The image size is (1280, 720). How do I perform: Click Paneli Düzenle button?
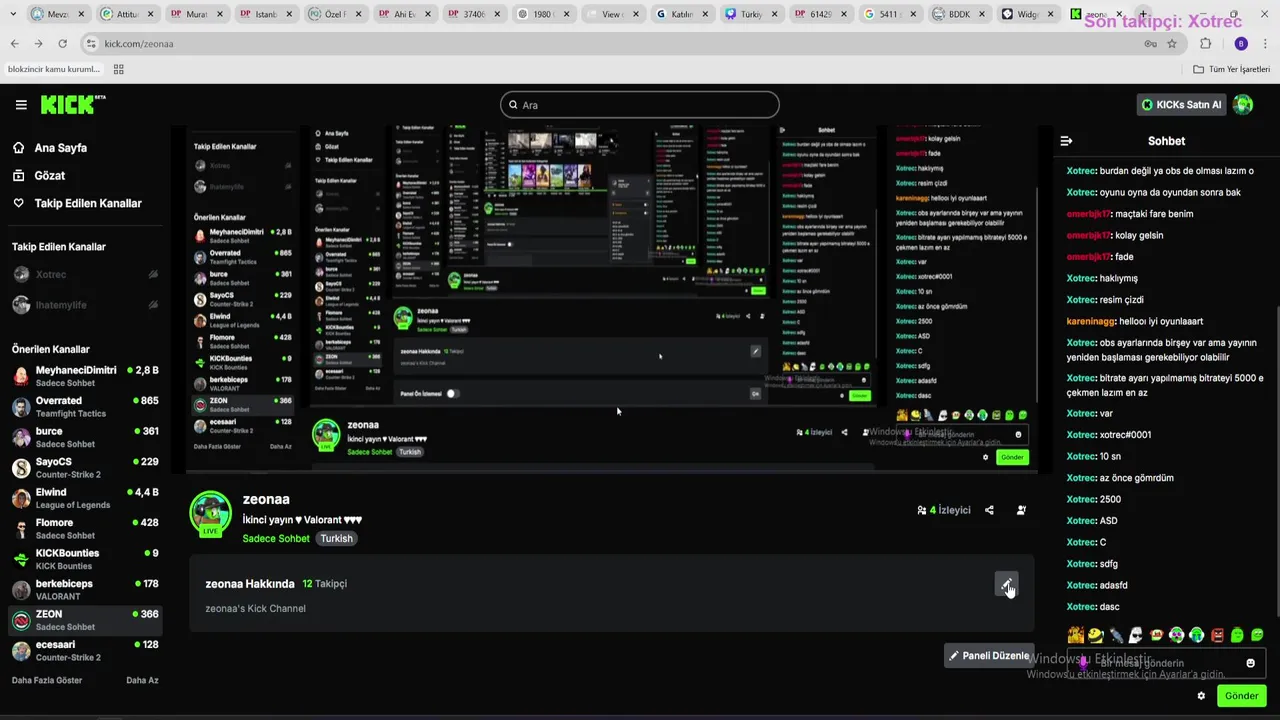click(989, 656)
